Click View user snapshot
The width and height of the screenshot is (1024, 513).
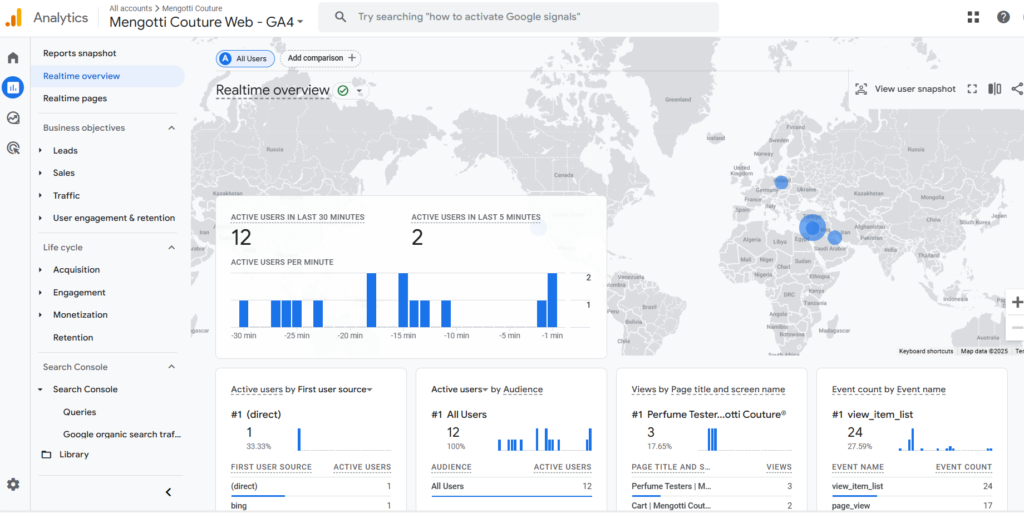915,89
